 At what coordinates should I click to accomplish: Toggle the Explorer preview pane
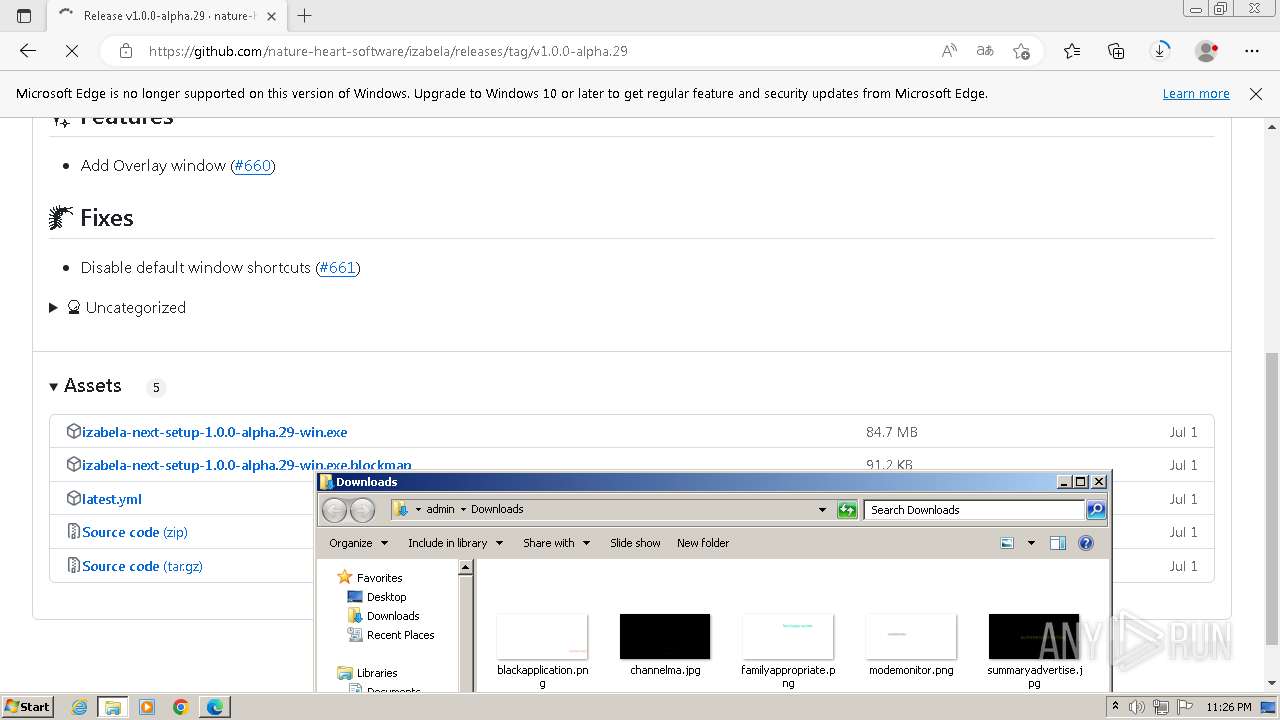point(1058,543)
